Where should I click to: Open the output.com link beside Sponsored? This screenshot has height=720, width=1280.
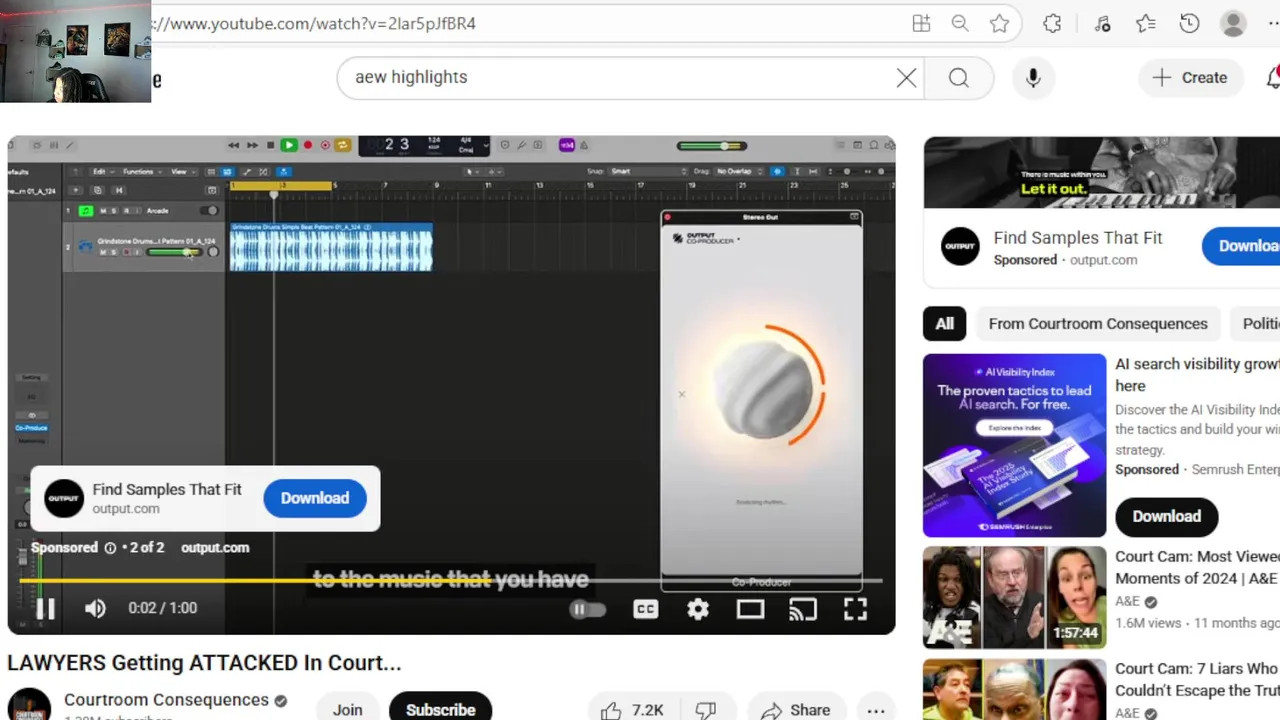[x=215, y=548]
